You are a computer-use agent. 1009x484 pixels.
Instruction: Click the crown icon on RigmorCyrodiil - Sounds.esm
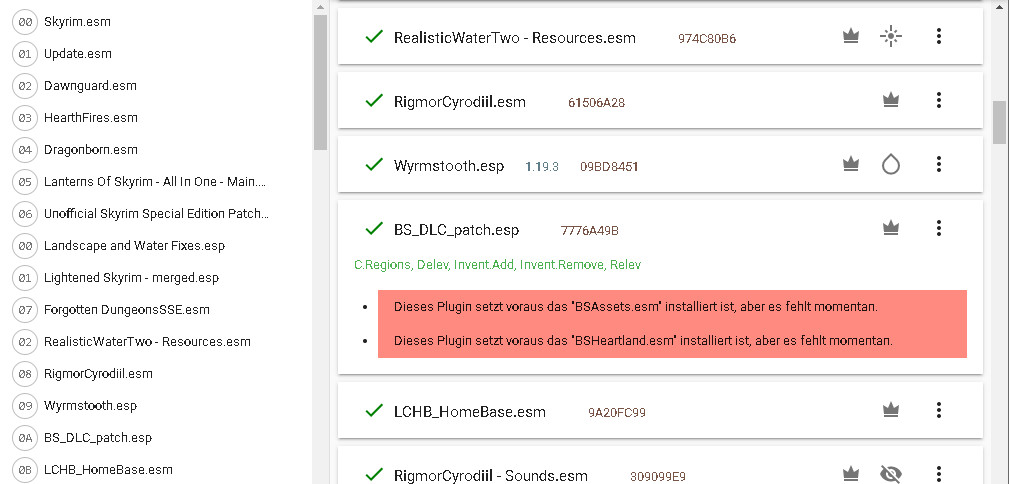[851, 474]
